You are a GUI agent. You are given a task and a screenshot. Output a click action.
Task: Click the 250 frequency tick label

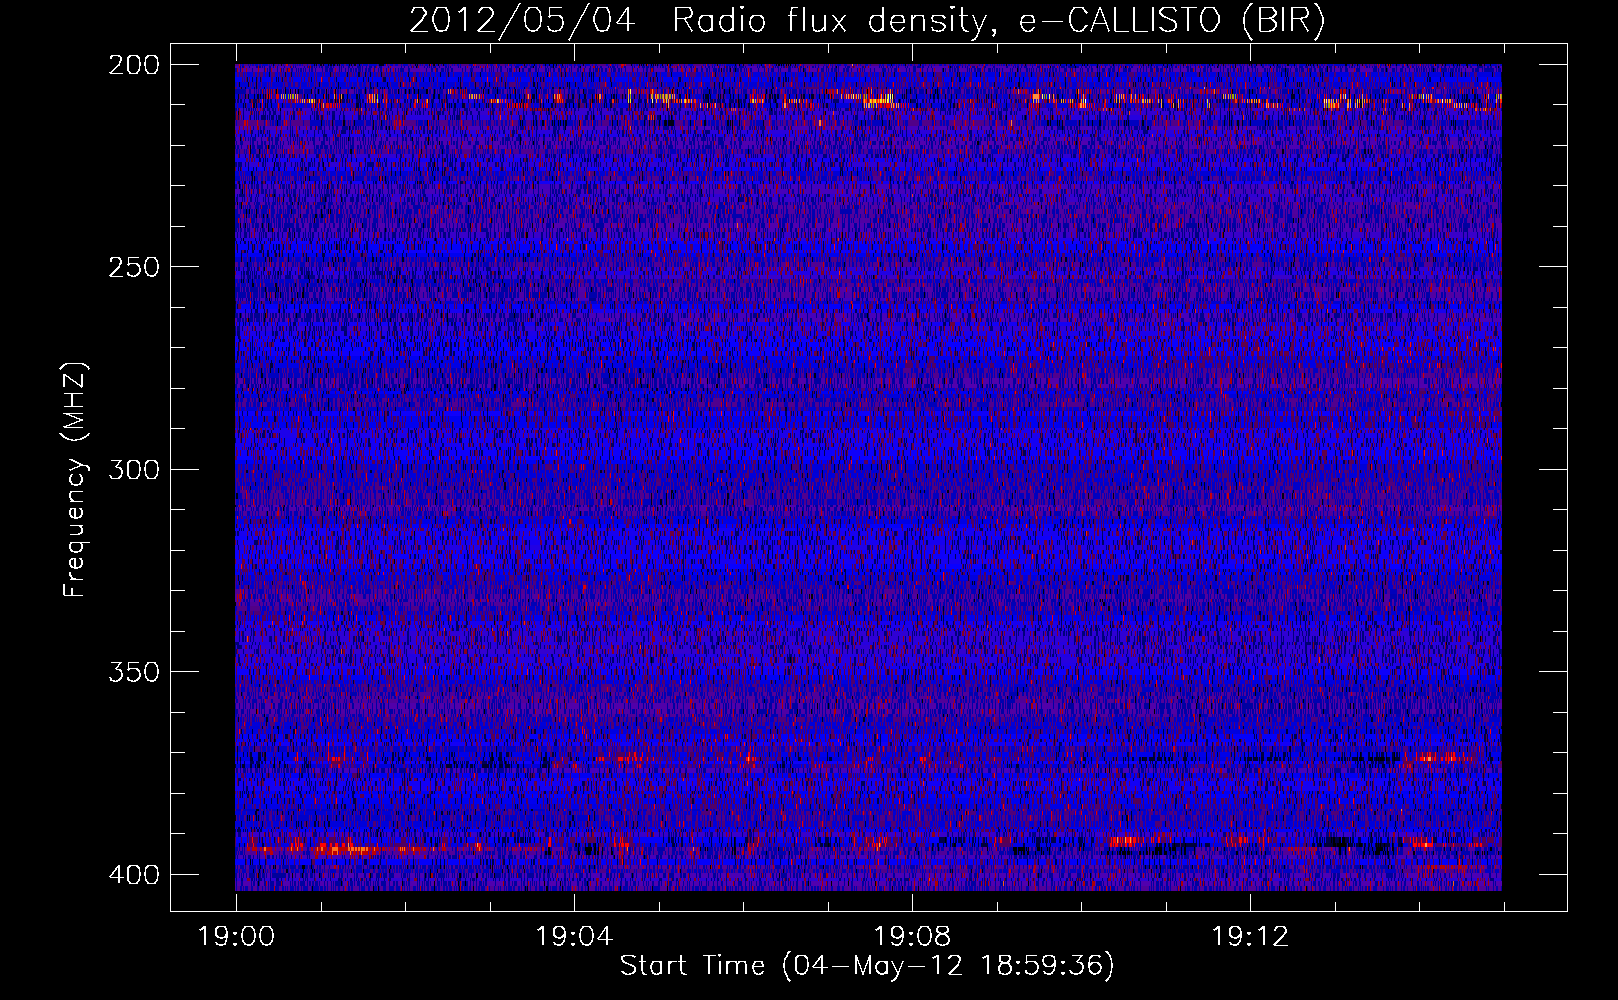point(133,267)
